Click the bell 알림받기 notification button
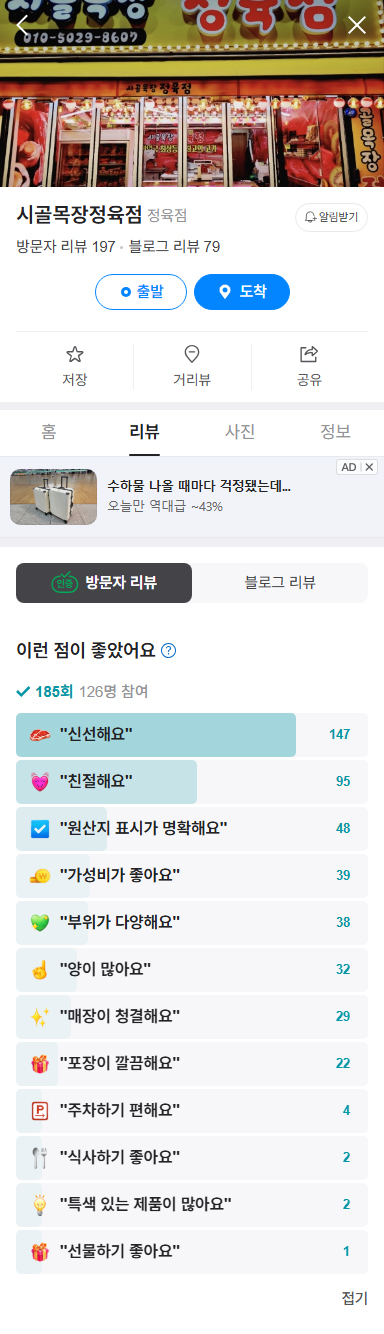384x1334 pixels. click(x=331, y=217)
